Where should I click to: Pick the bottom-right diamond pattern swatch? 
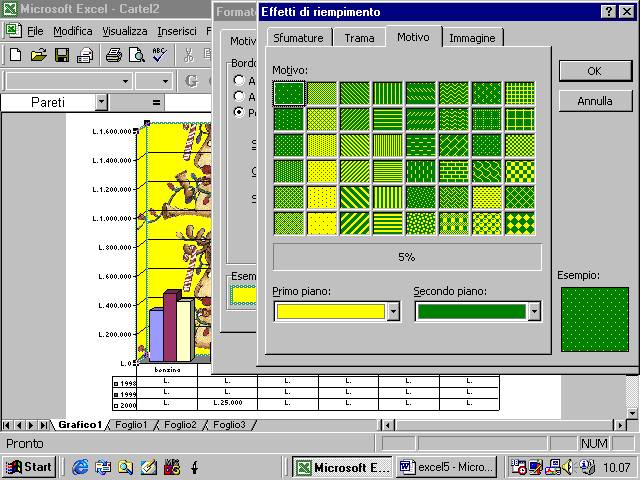coord(519,222)
